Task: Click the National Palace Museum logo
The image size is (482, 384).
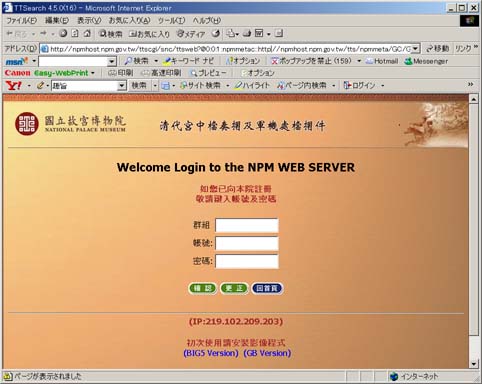Action: coord(70,124)
